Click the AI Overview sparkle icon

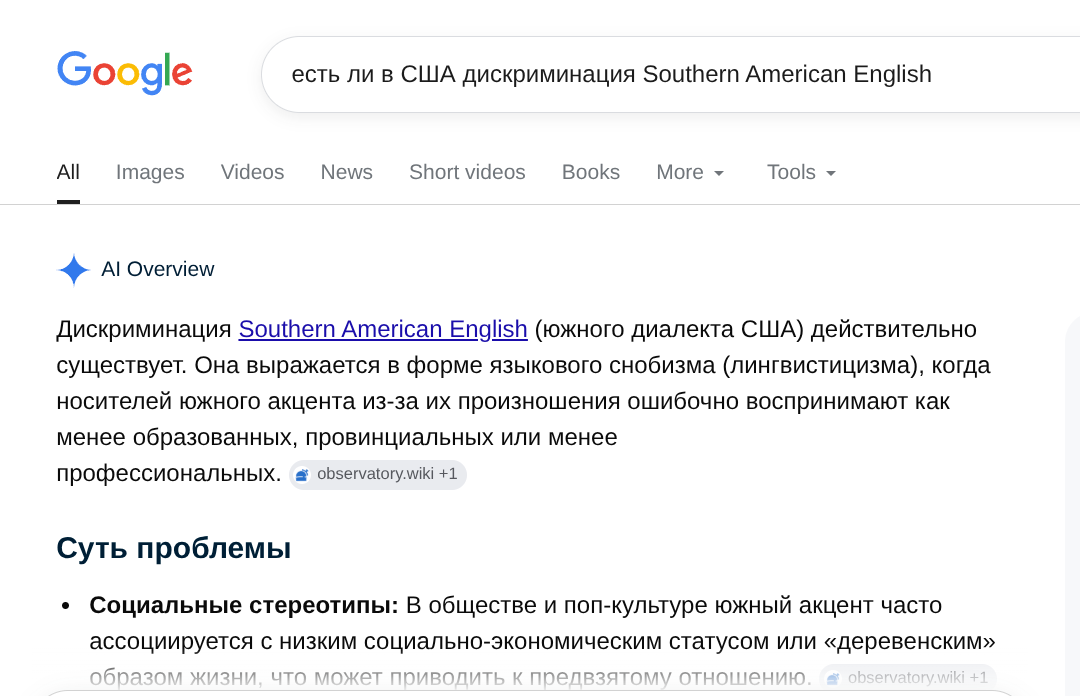pyautogui.click(x=74, y=269)
